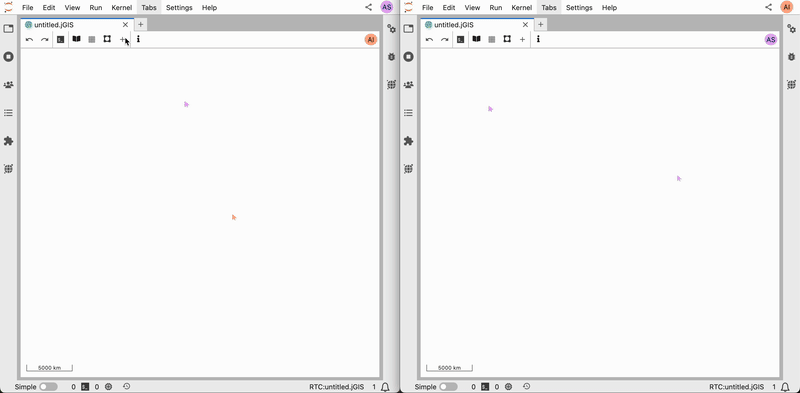Open View menu in left window

72,8
